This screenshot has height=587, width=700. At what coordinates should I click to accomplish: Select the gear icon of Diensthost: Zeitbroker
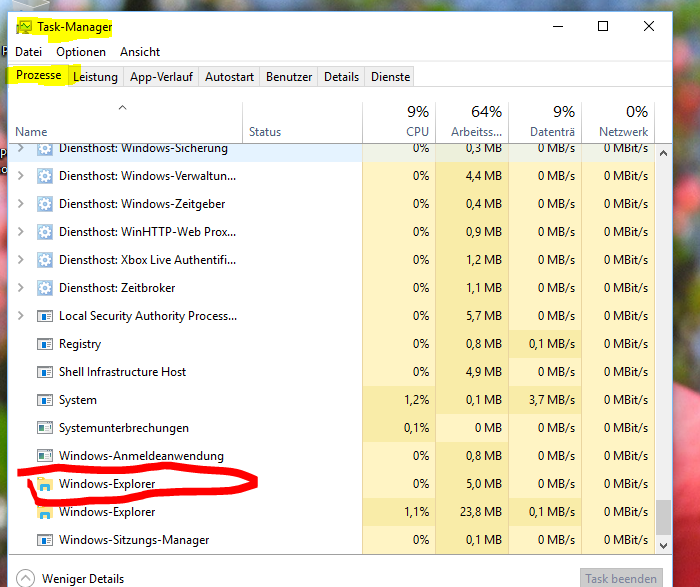point(44,288)
